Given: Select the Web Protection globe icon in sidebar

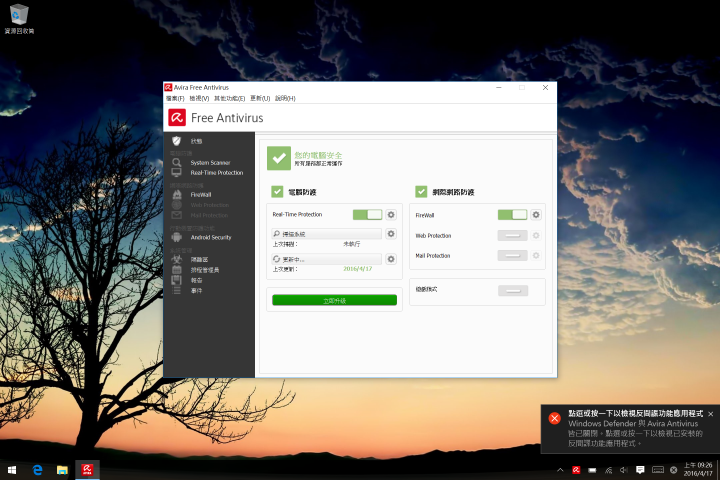Looking at the screenshot, I should tap(177, 205).
